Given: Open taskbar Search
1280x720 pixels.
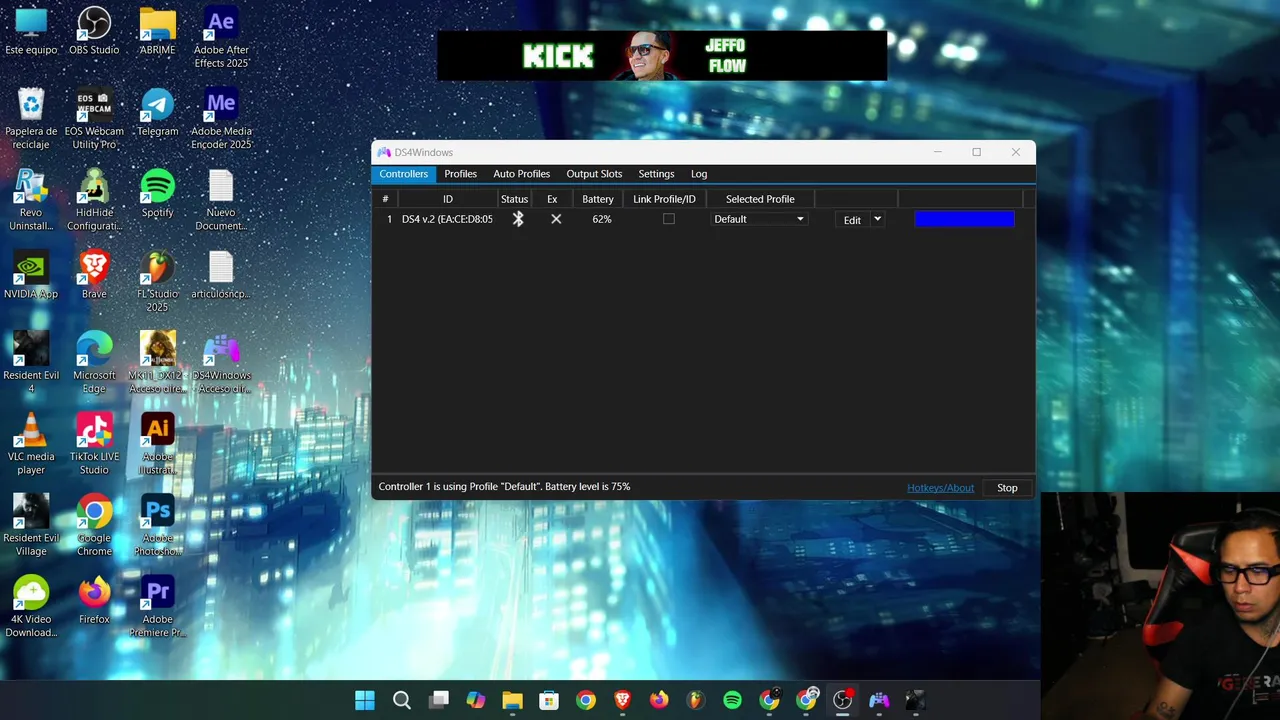Looking at the screenshot, I should tap(402, 700).
